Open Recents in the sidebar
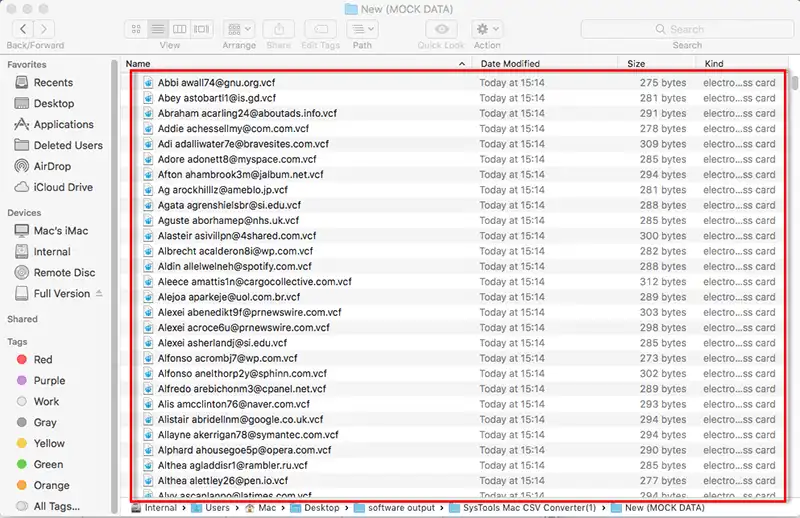Image resolution: width=800 pixels, height=518 pixels. point(53,83)
